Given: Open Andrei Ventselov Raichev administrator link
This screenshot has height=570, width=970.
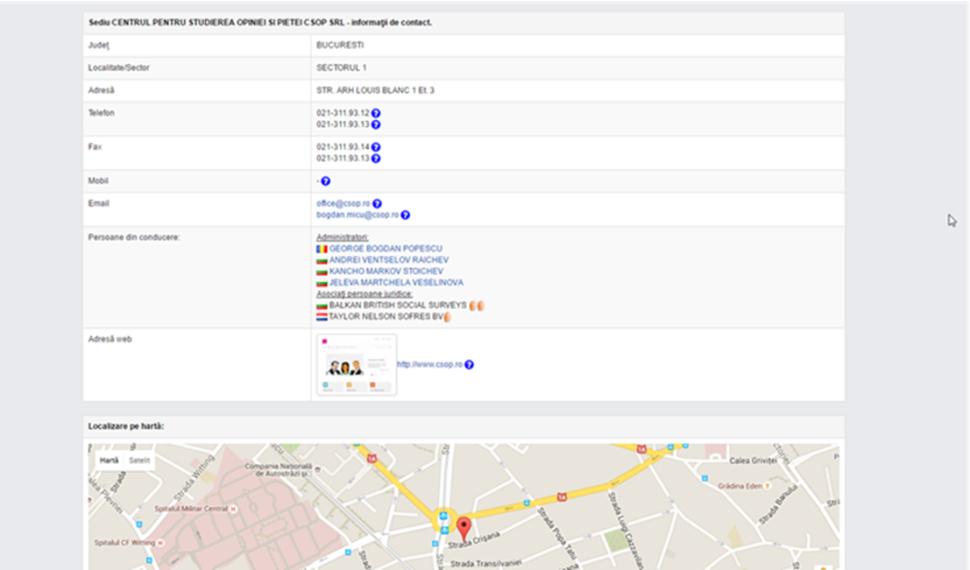Looking at the screenshot, I should [x=388, y=260].
